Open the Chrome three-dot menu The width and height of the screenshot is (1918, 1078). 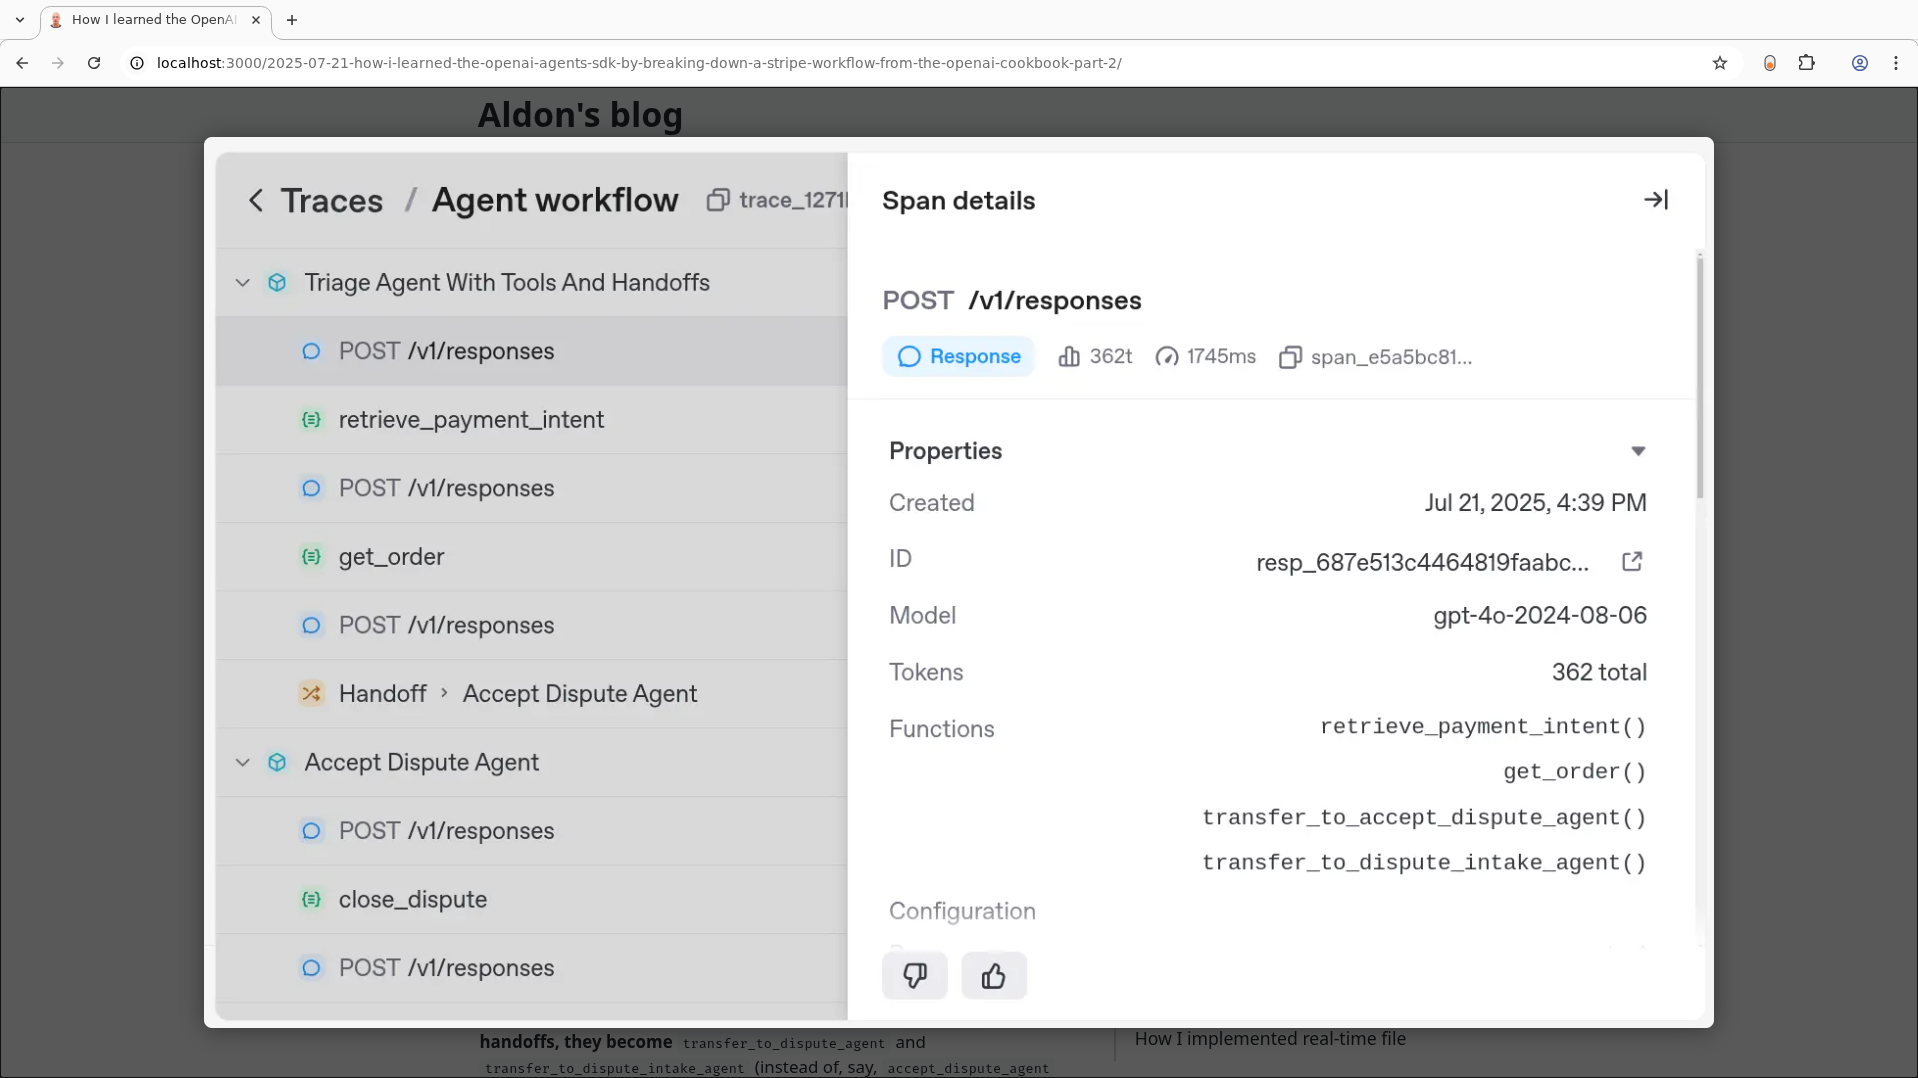(1896, 62)
